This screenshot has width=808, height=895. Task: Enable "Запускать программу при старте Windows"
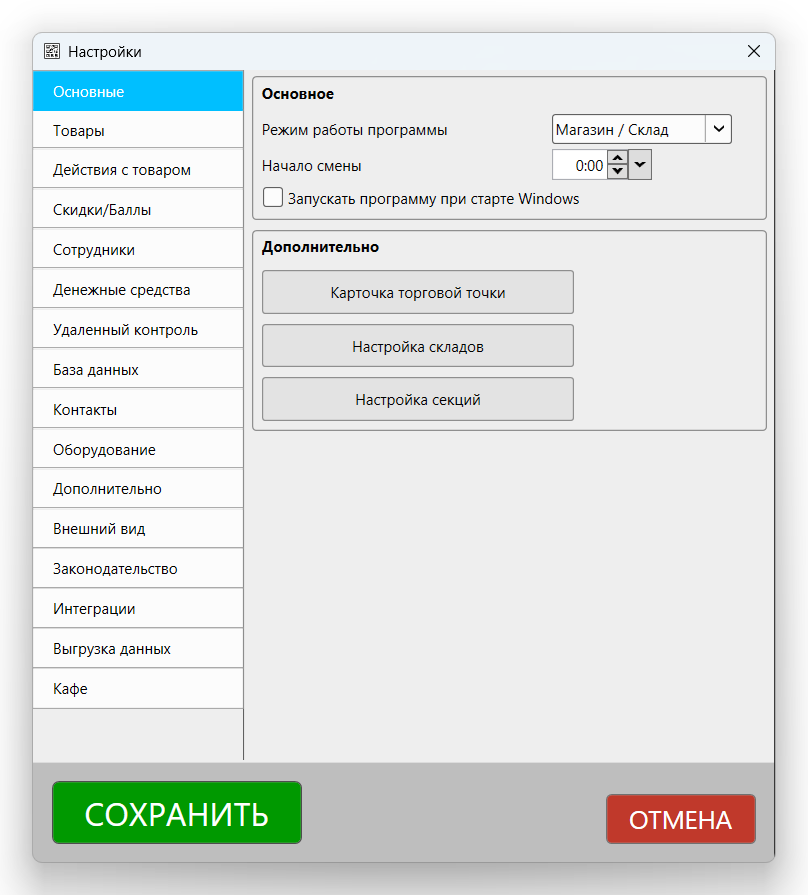(x=272, y=197)
